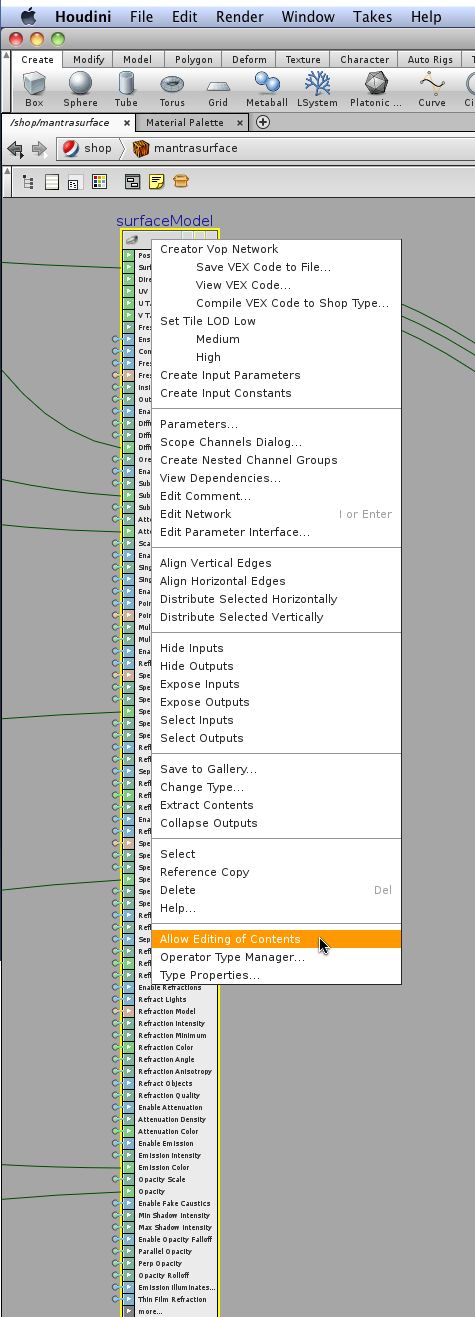Screen dimensions: 475x1317
Task: Choose Save to Gallery...
Action: click(x=276, y=769)
